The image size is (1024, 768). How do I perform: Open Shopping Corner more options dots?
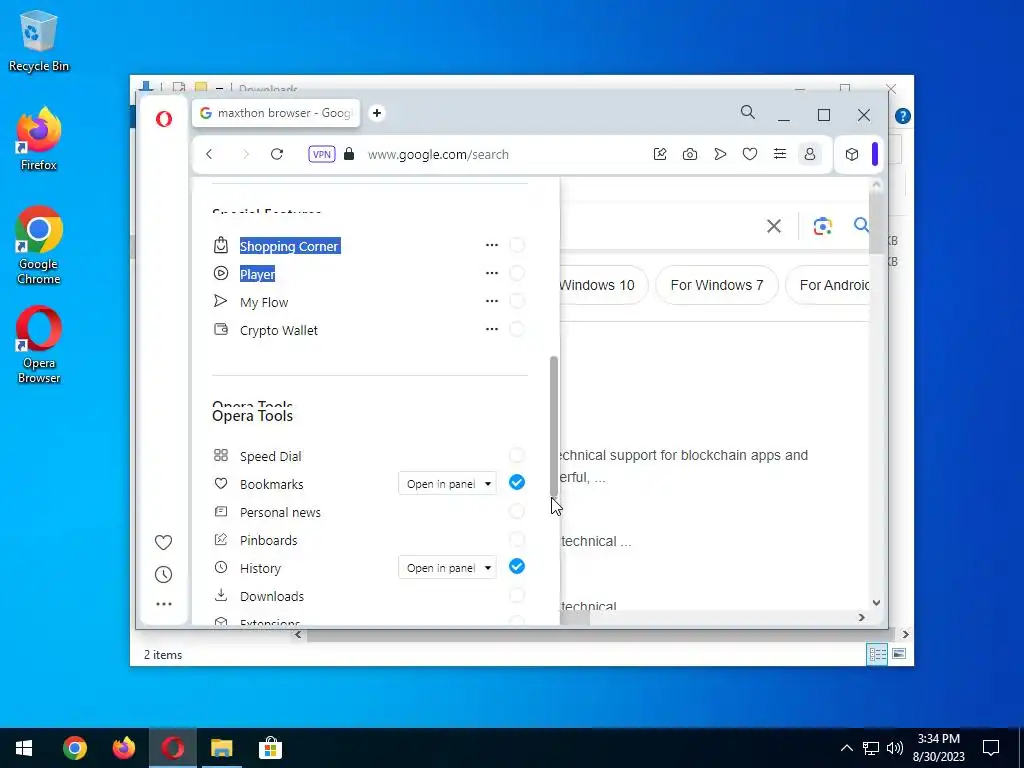[x=492, y=245]
